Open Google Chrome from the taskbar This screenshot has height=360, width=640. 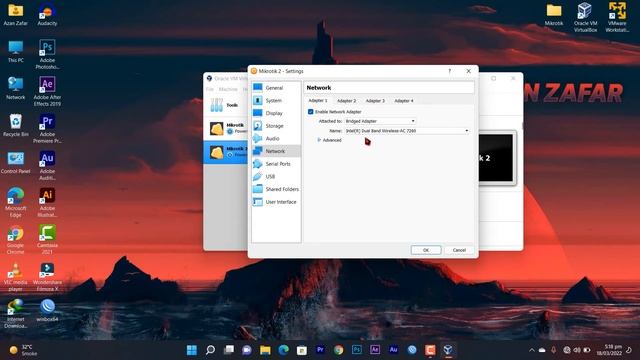click(x=338, y=350)
